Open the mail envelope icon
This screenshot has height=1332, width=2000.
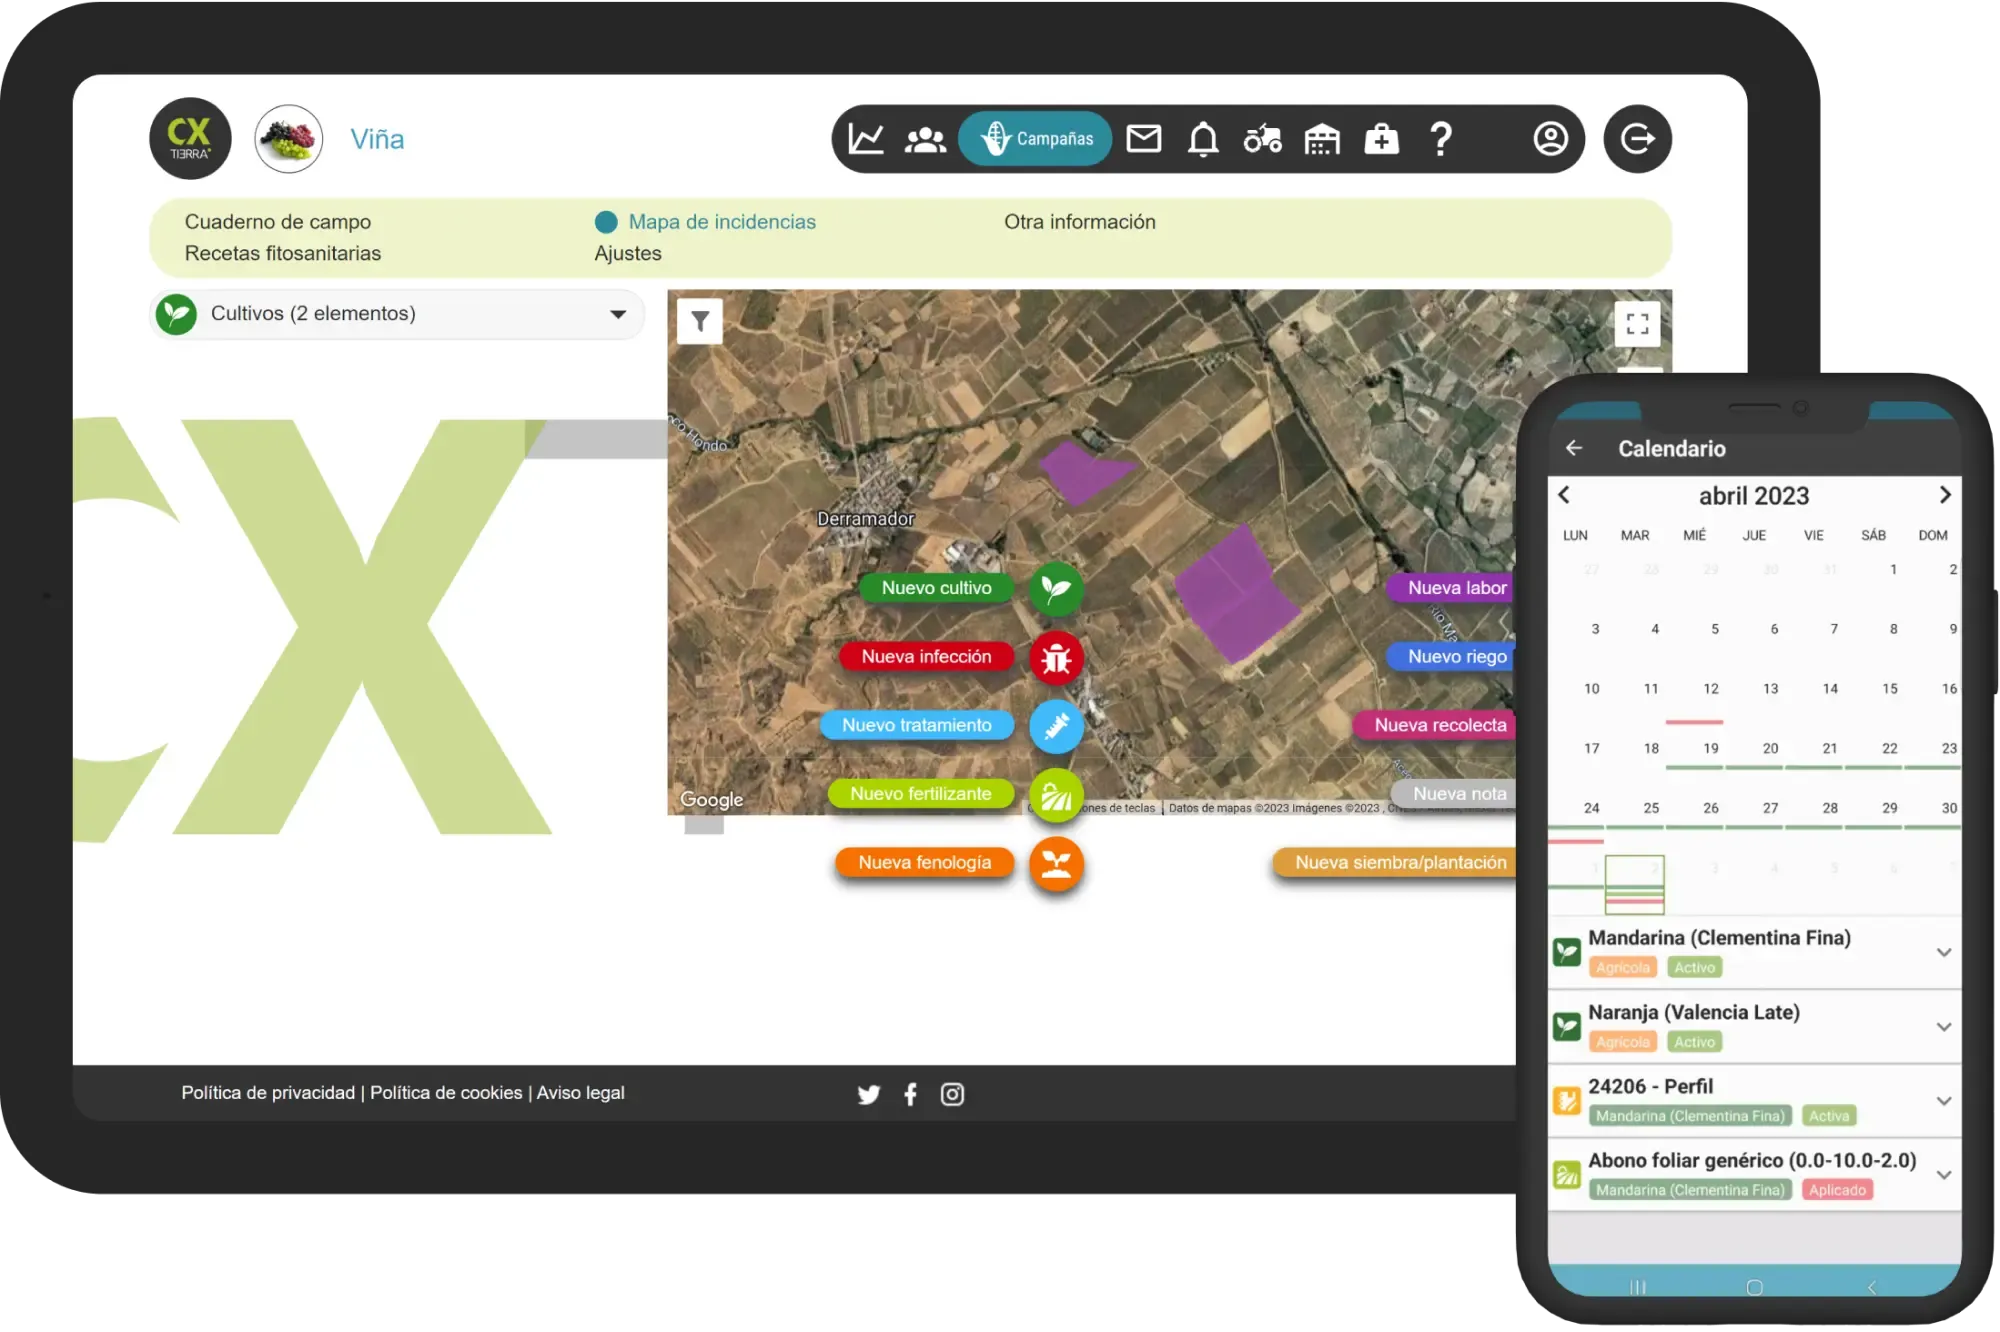(1144, 139)
